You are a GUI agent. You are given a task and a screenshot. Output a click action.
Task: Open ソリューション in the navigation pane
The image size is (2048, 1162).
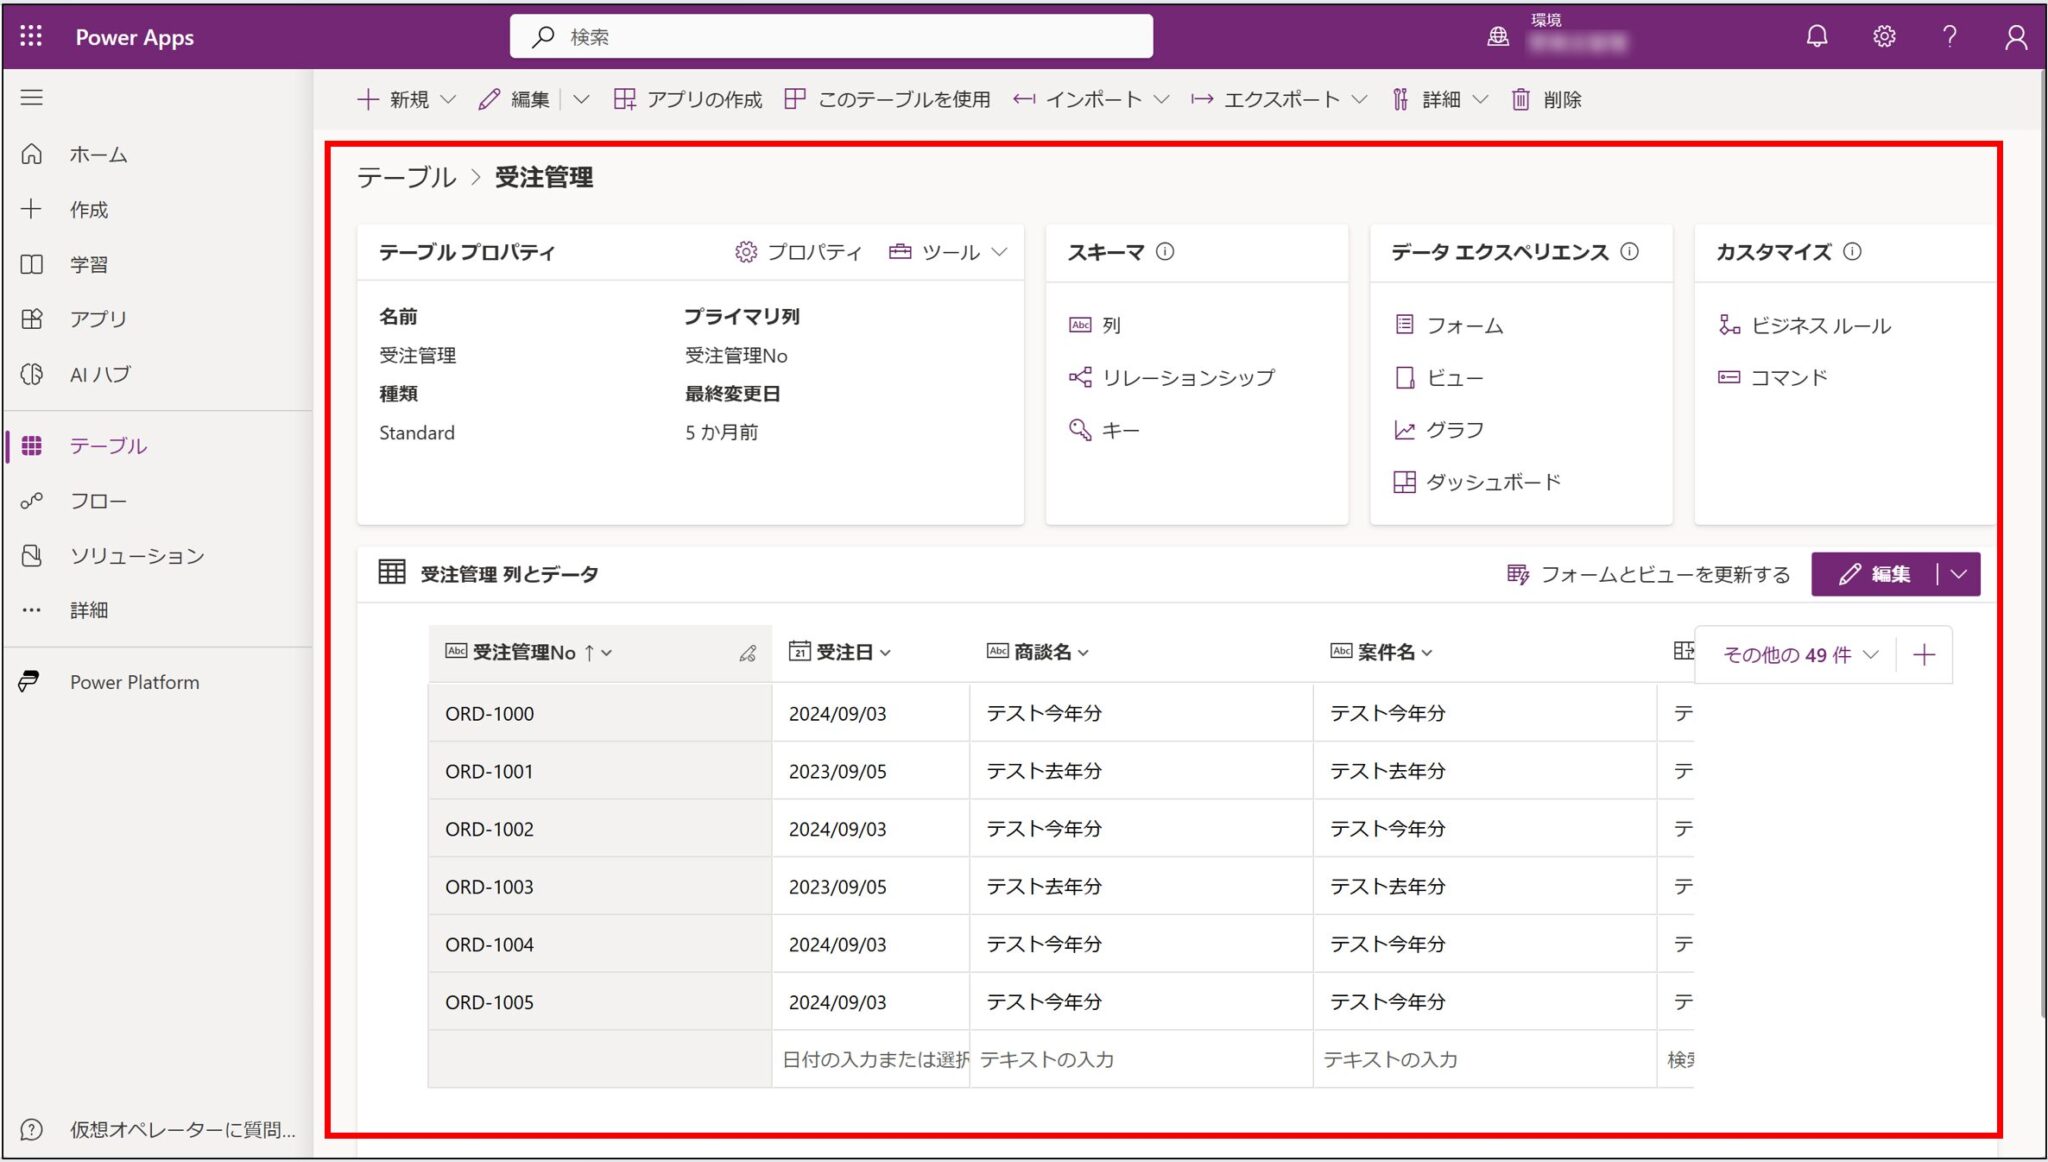tap(138, 555)
